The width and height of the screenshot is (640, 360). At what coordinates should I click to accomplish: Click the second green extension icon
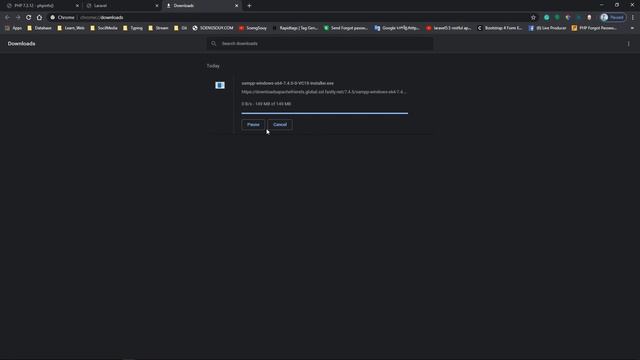click(557, 18)
